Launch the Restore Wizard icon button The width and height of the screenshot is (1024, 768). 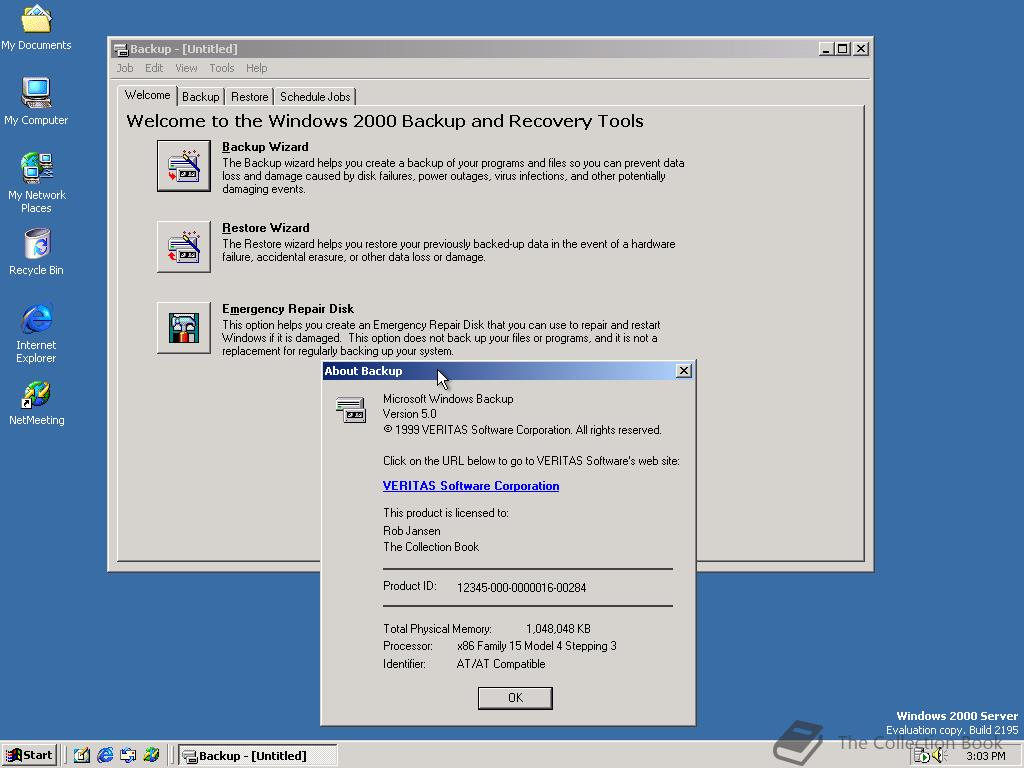click(184, 247)
